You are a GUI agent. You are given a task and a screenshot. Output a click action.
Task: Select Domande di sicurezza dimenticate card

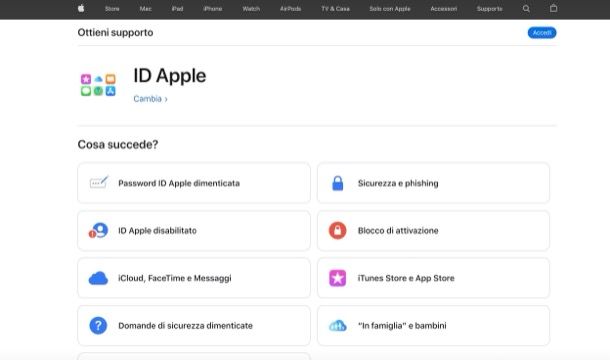click(194, 325)
